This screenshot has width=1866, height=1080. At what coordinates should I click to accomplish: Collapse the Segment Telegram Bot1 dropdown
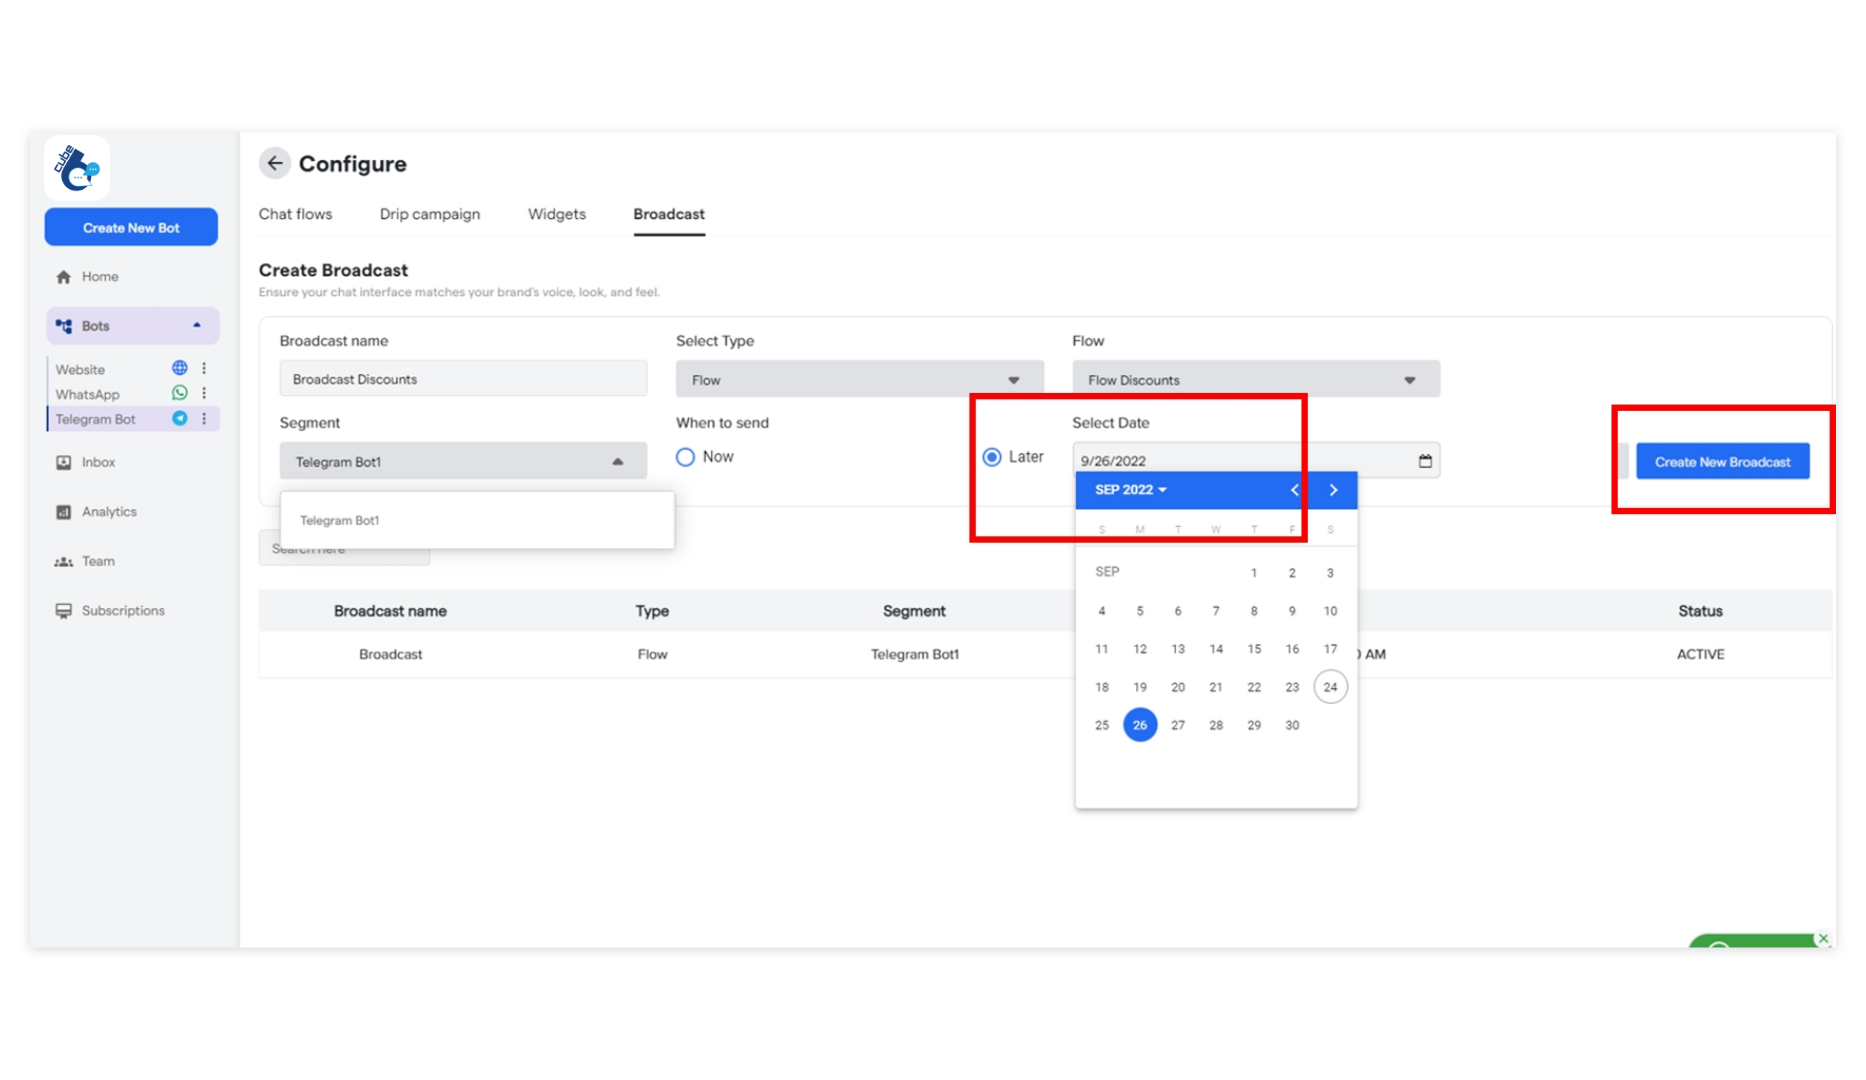tap(463, 461)
